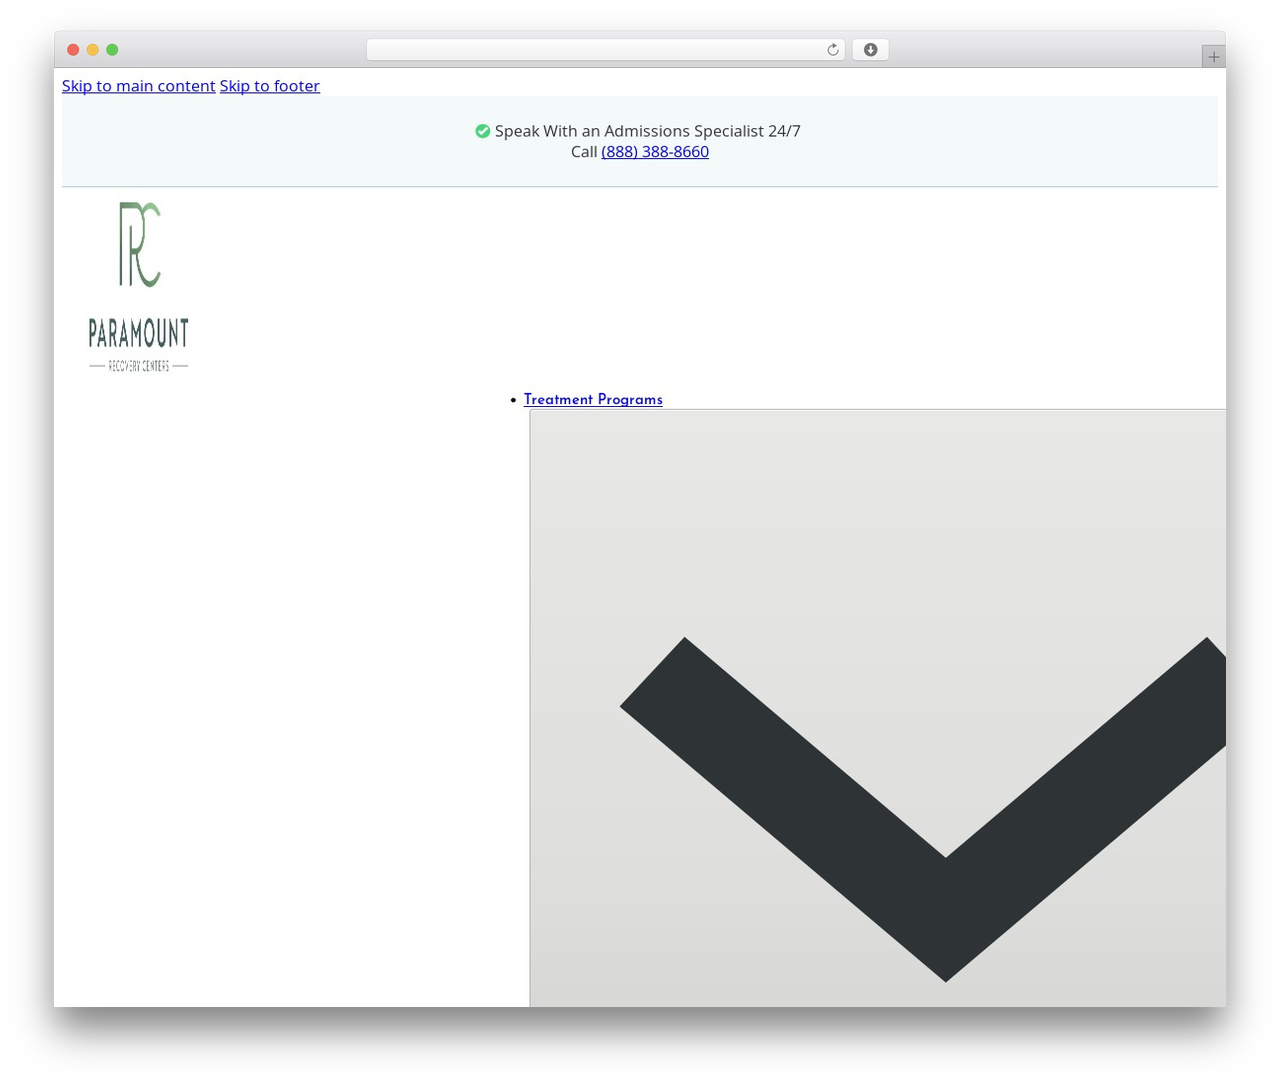1280x1084 pixels.
Task: Follow the Skip to footer link
Action: point(270,86)
